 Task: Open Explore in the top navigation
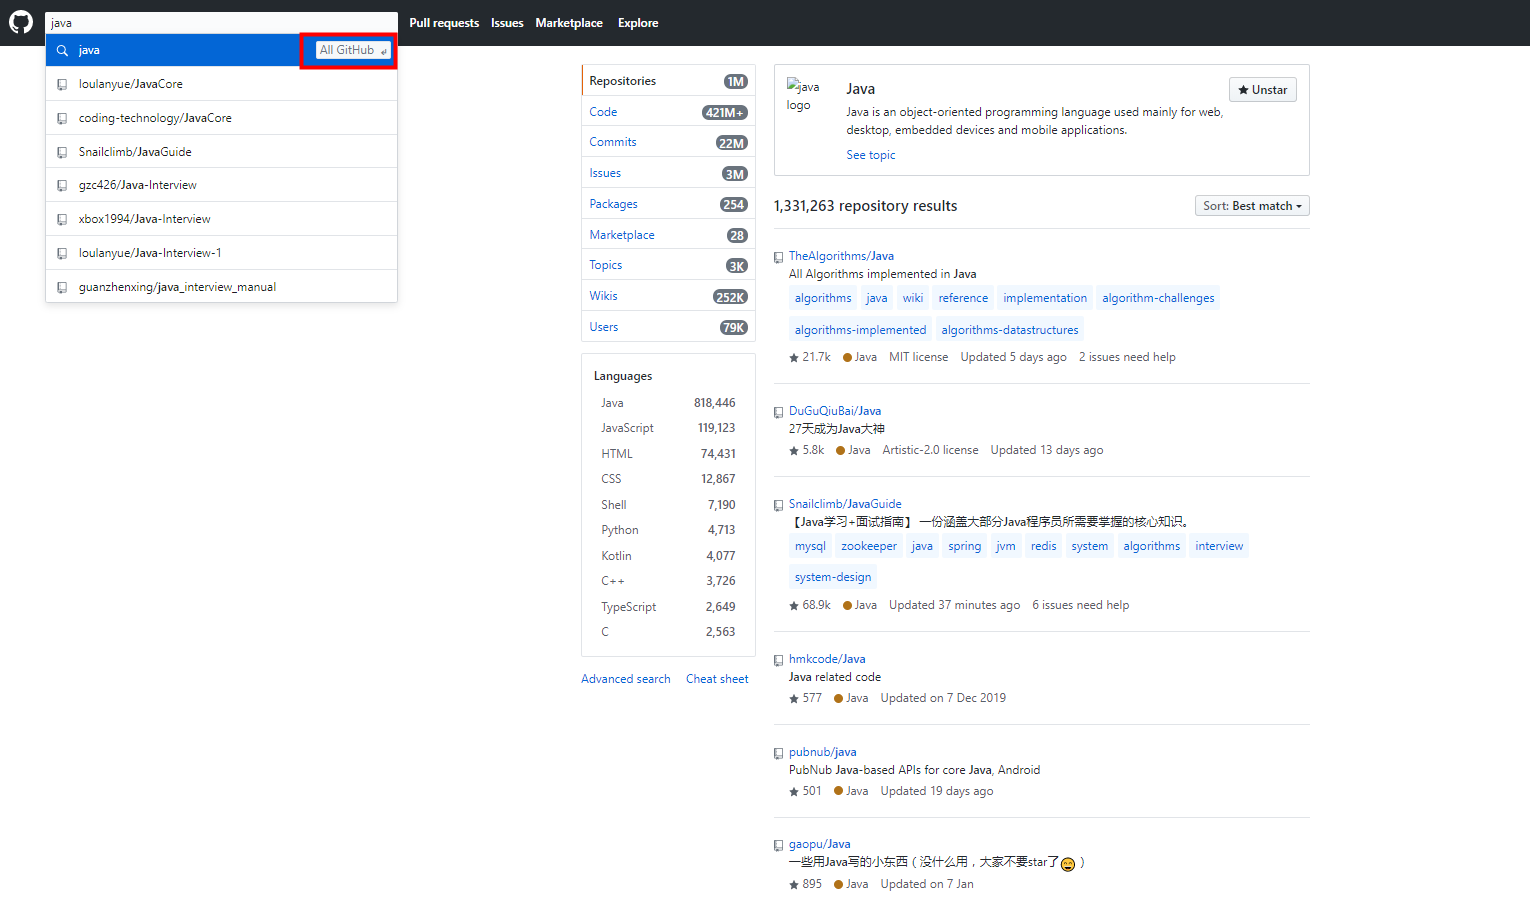click(638, 23)
